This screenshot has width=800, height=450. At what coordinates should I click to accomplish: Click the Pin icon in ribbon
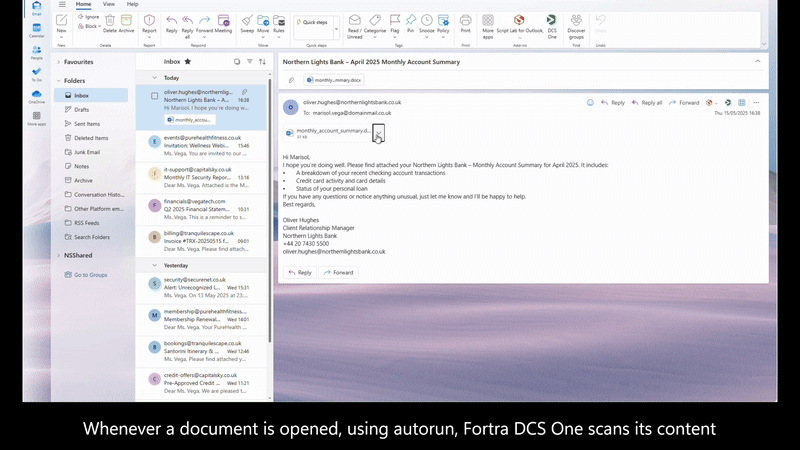point(410,20)
